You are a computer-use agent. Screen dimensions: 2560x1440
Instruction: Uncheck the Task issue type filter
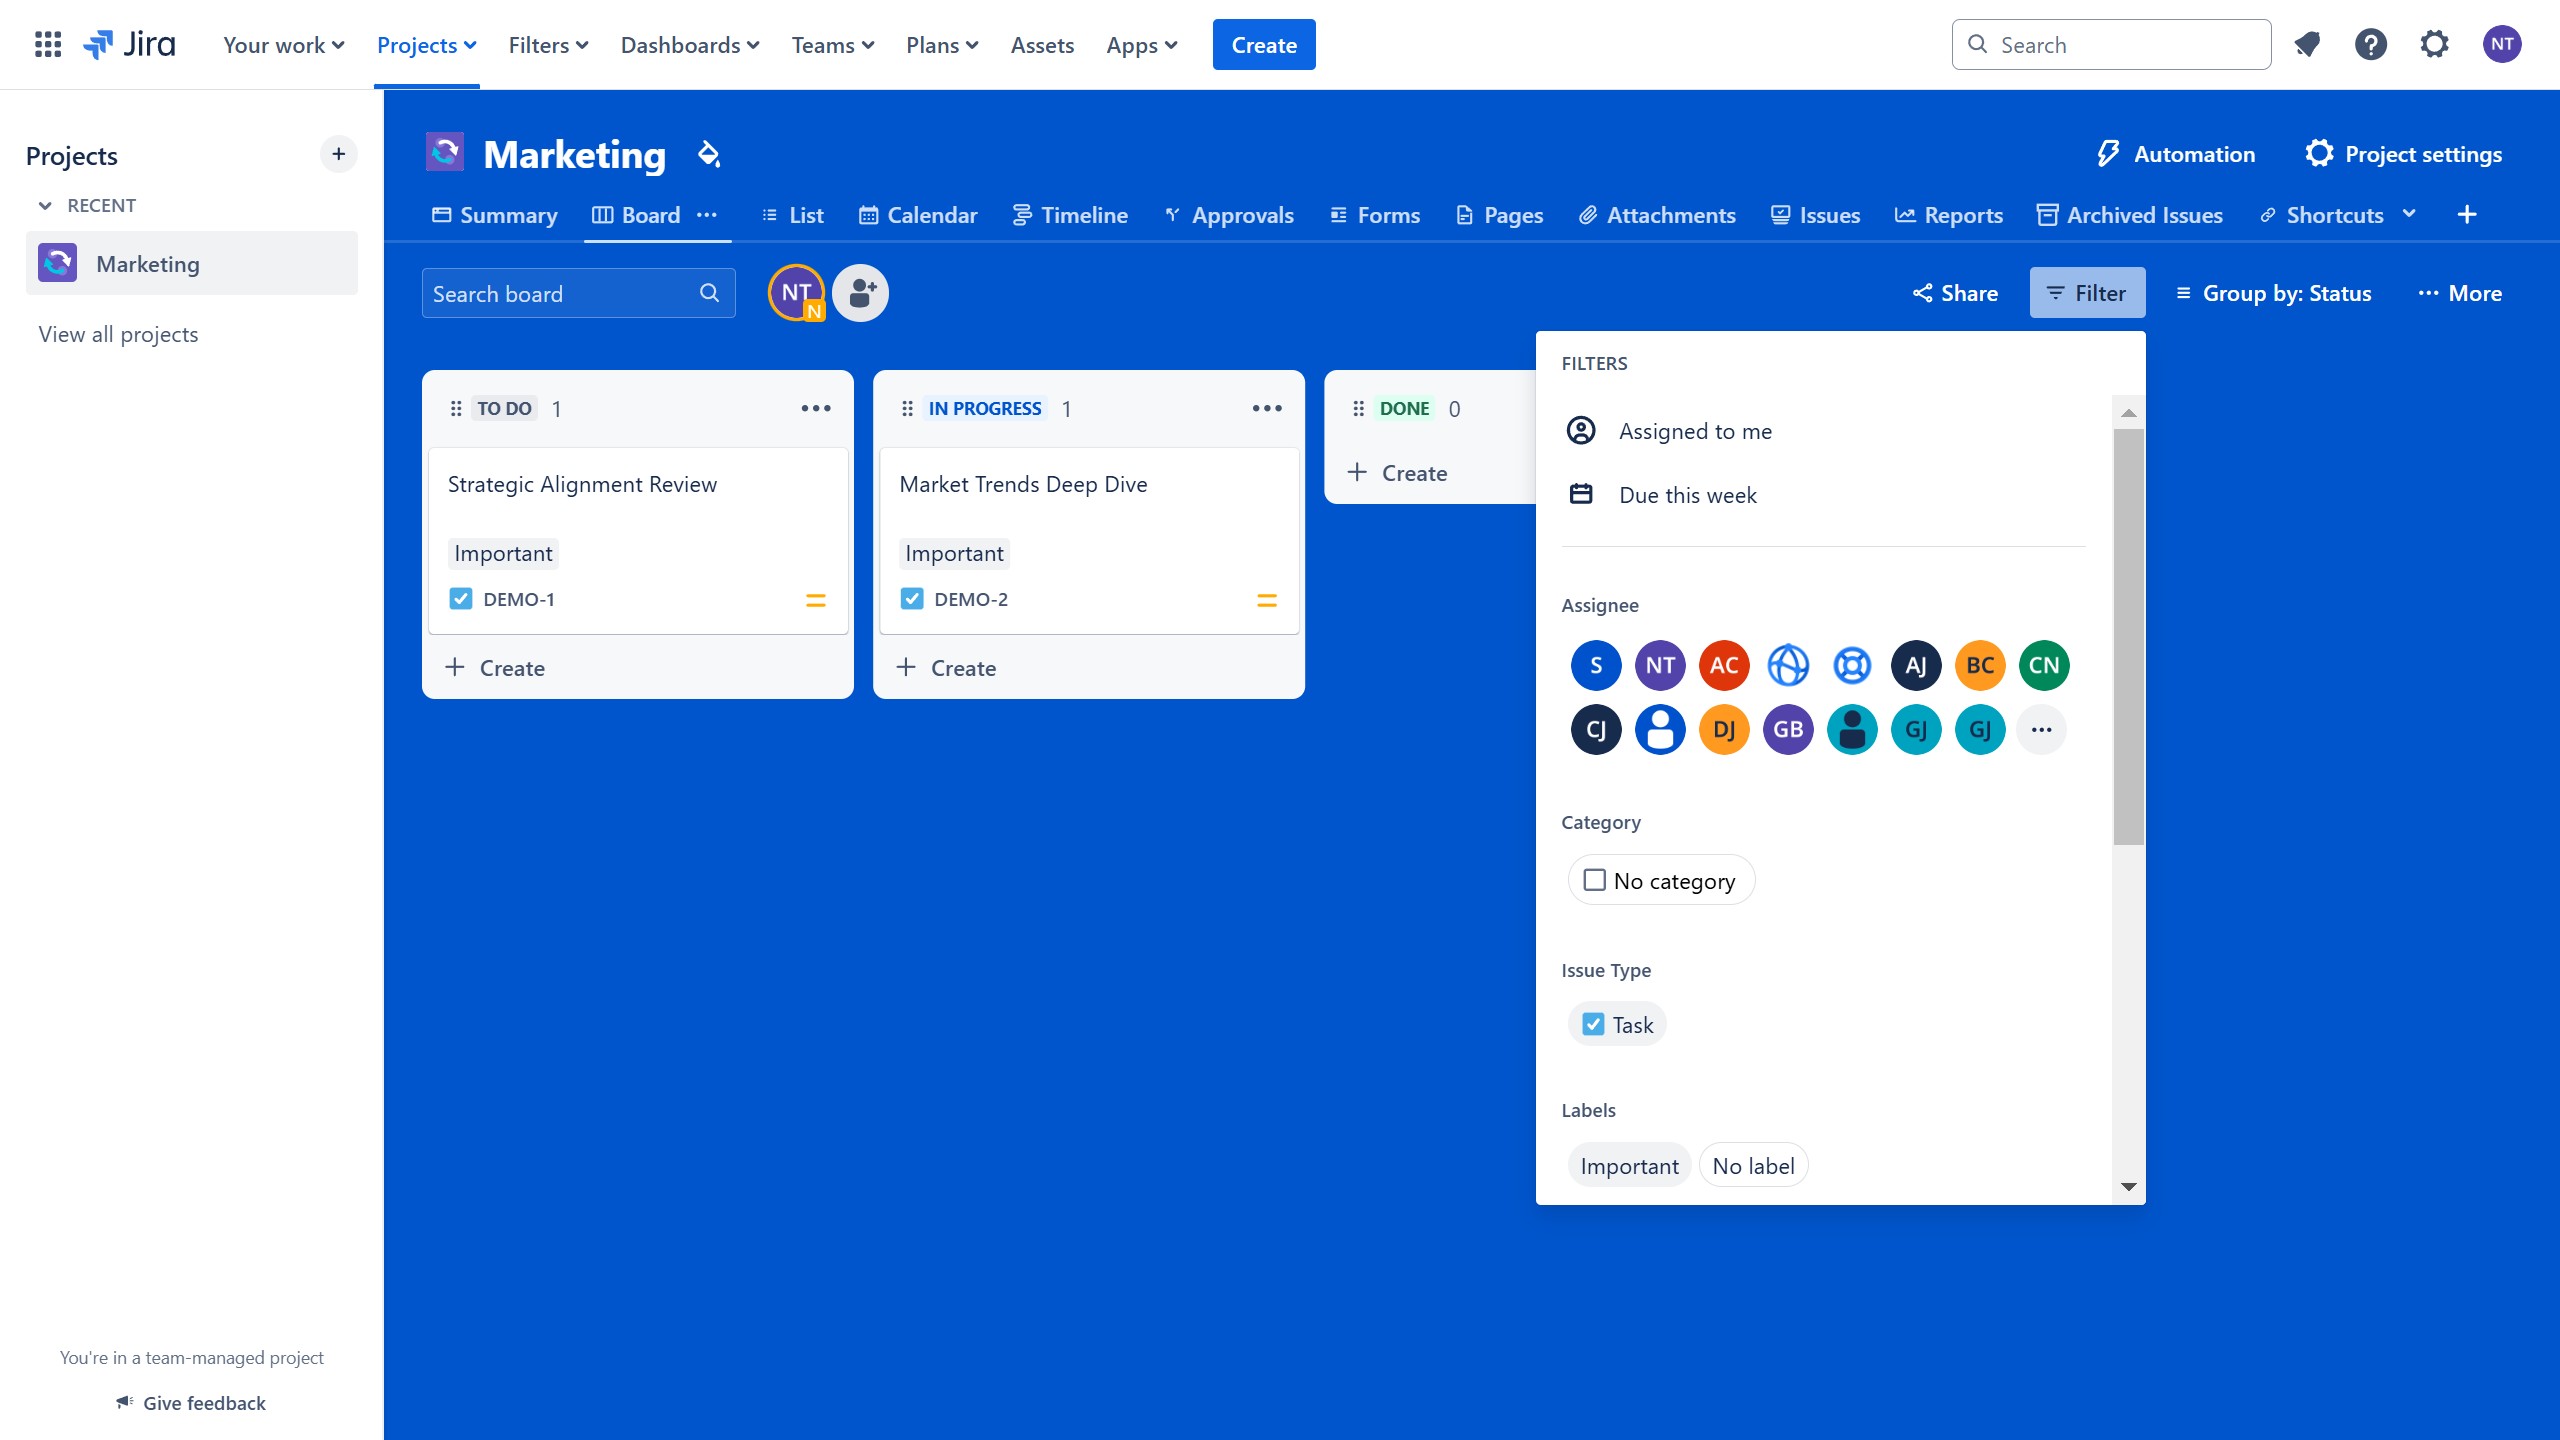tap(1594, 1024)
